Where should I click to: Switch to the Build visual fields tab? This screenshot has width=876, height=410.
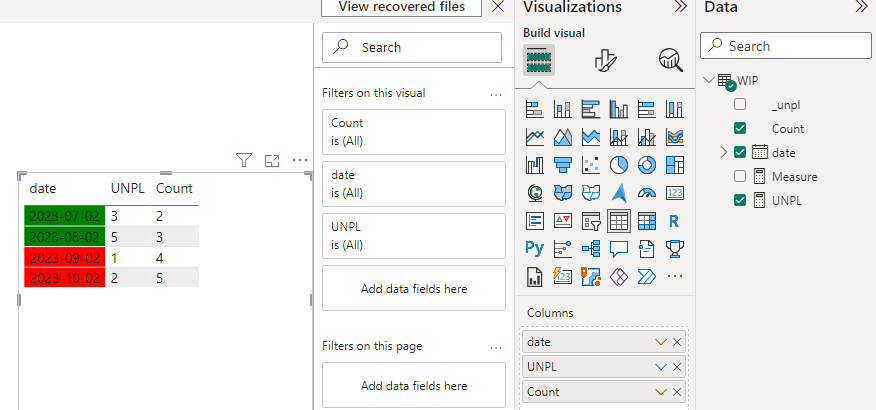539,60
